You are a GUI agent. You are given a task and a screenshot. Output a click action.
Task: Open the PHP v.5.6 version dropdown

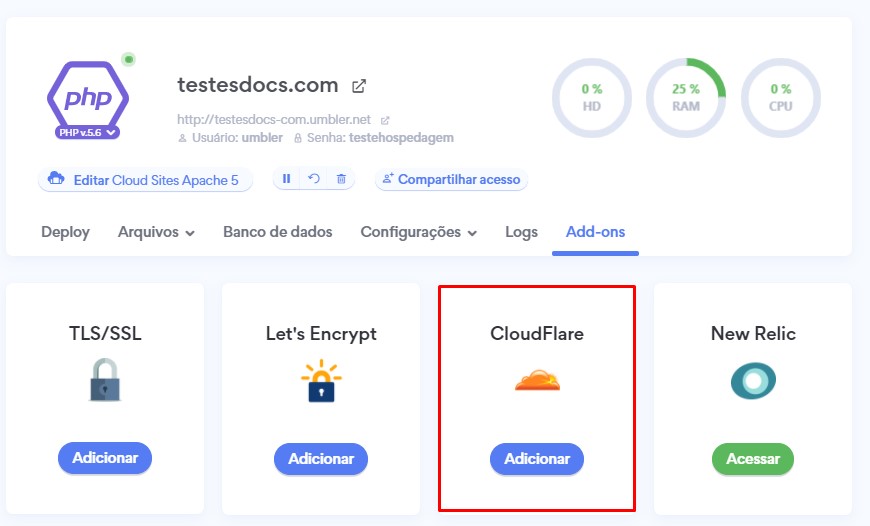click(x=87, y=132)
